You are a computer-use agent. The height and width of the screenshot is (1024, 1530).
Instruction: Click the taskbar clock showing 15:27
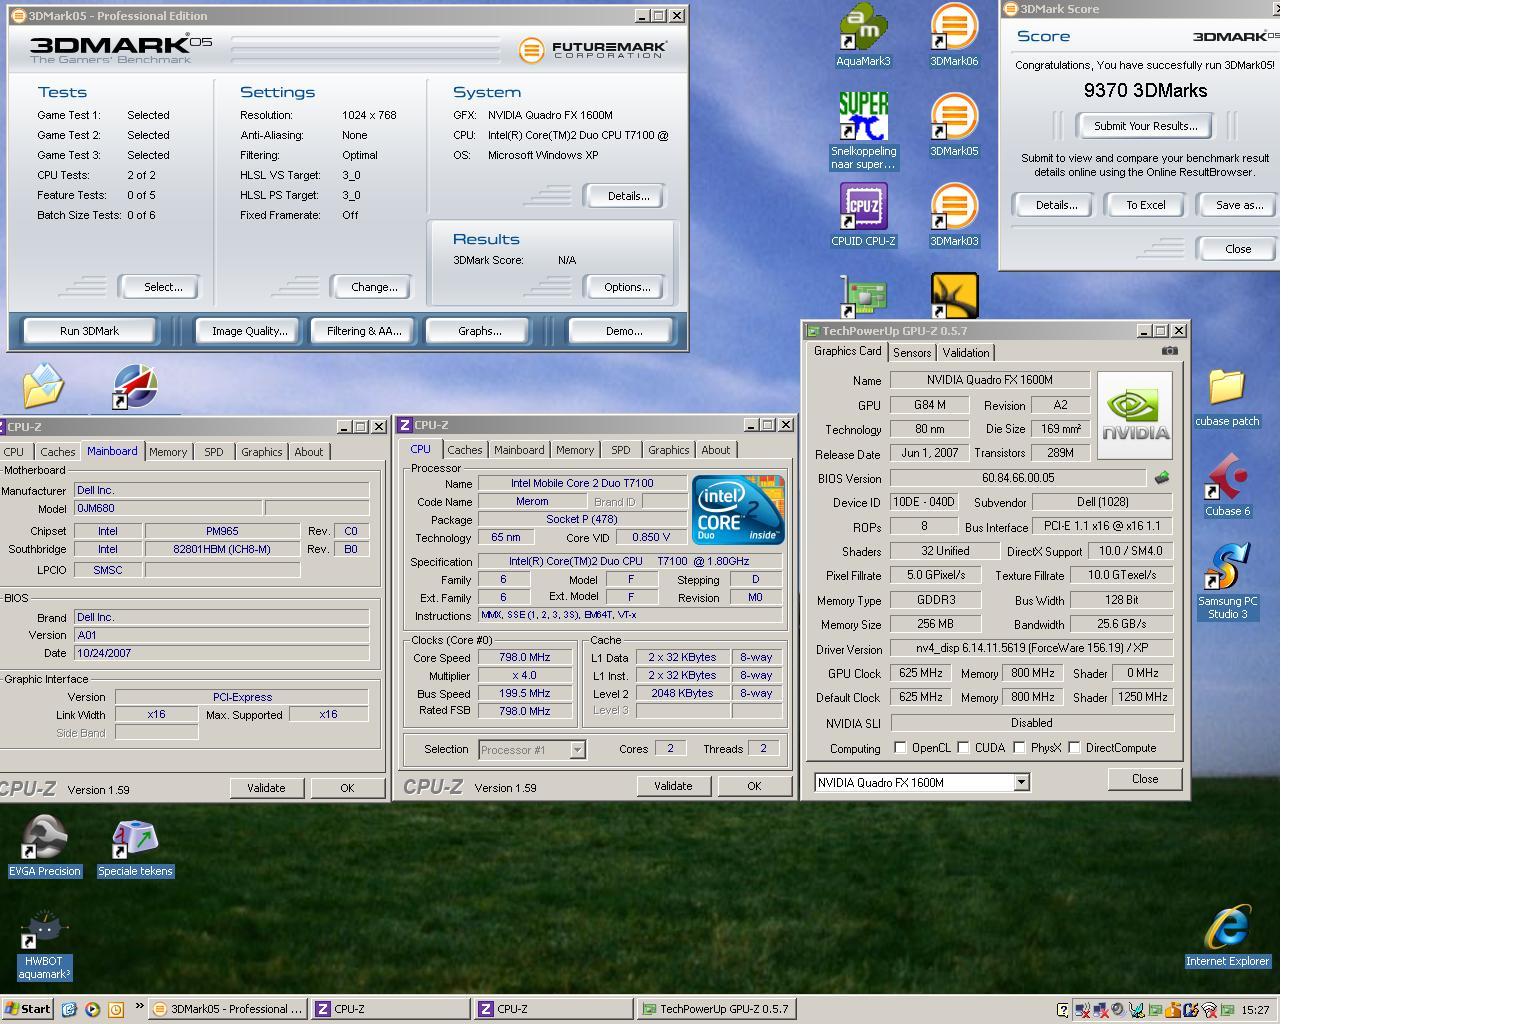pos(1255,1010)
